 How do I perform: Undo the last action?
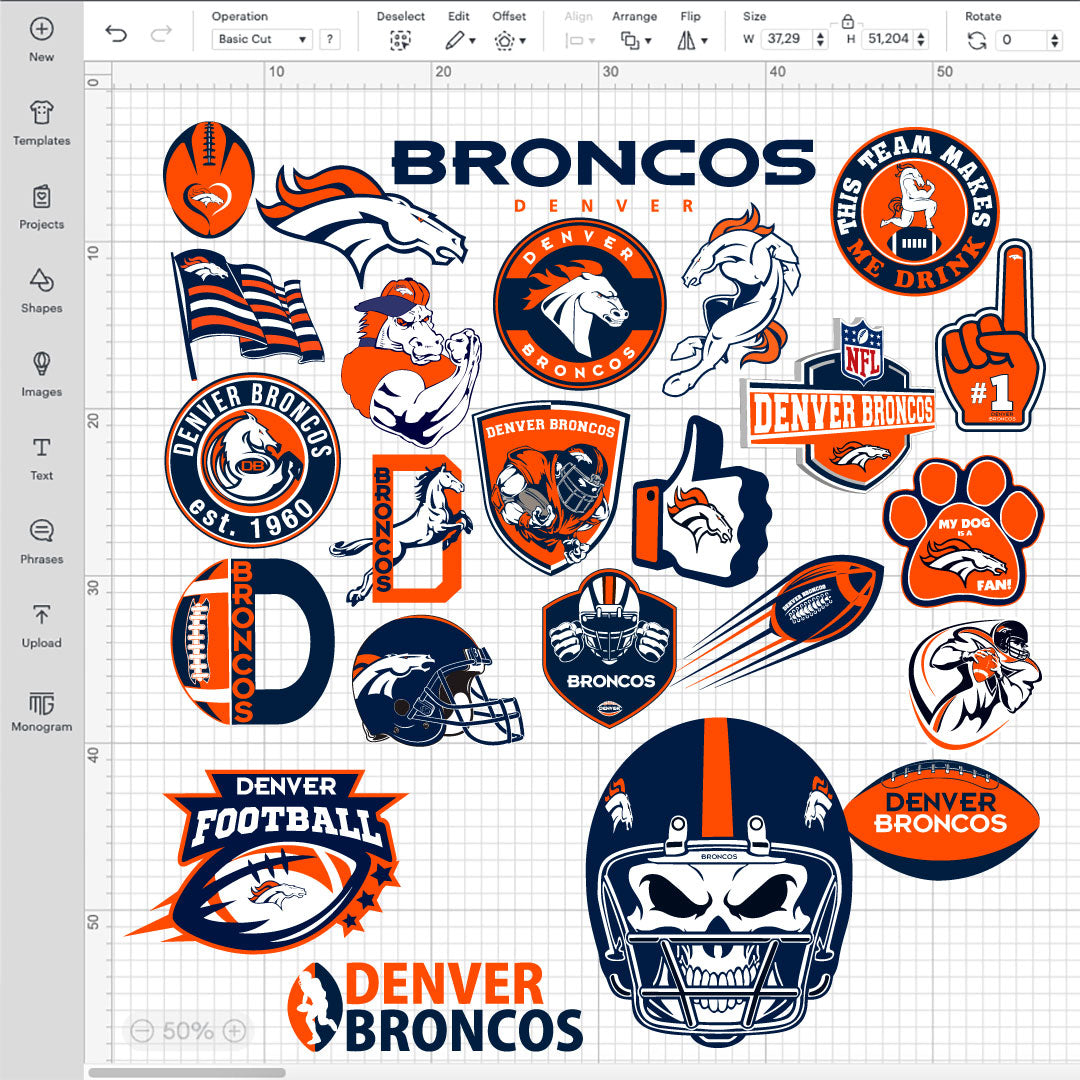click(116, 34)
